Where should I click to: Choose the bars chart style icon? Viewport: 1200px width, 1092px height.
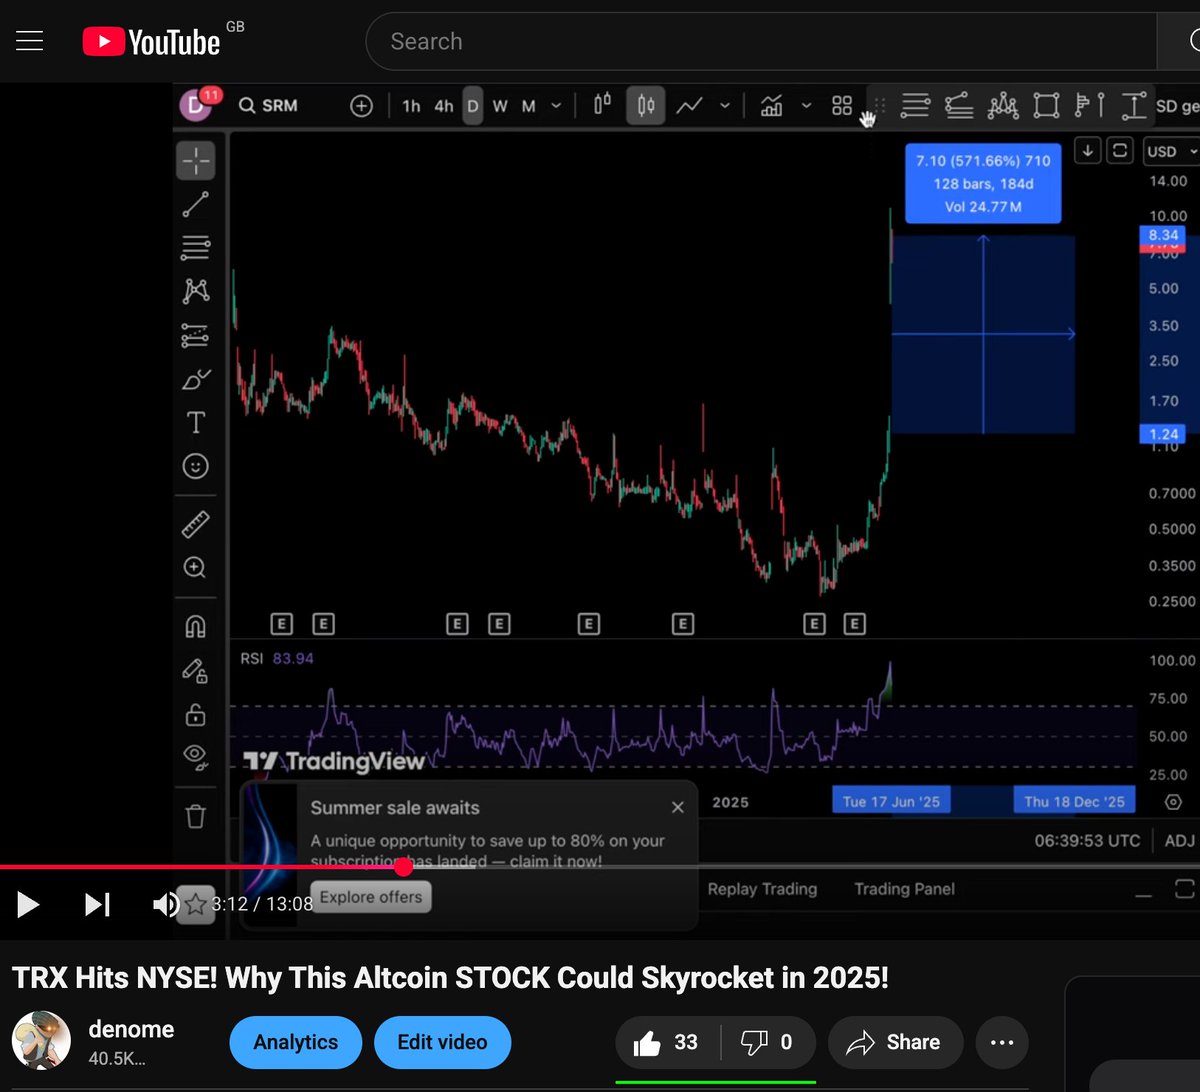602,104
